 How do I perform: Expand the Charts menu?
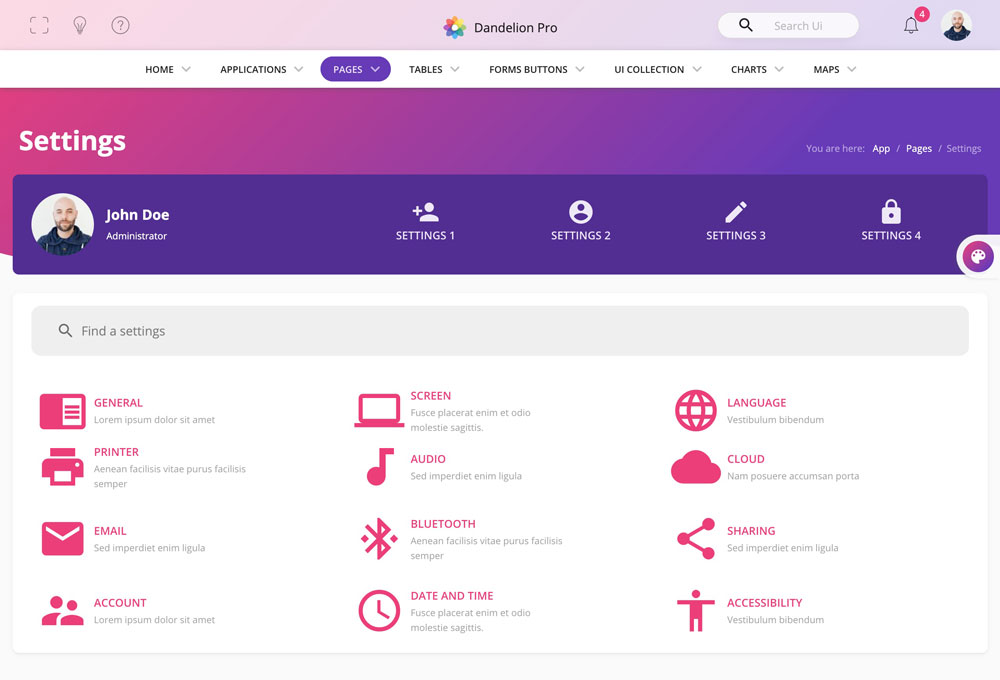(756, 70)
